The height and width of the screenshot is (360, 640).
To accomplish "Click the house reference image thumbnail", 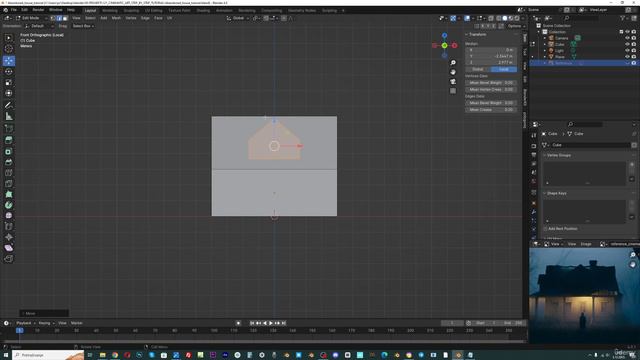I will coord(584,295).
